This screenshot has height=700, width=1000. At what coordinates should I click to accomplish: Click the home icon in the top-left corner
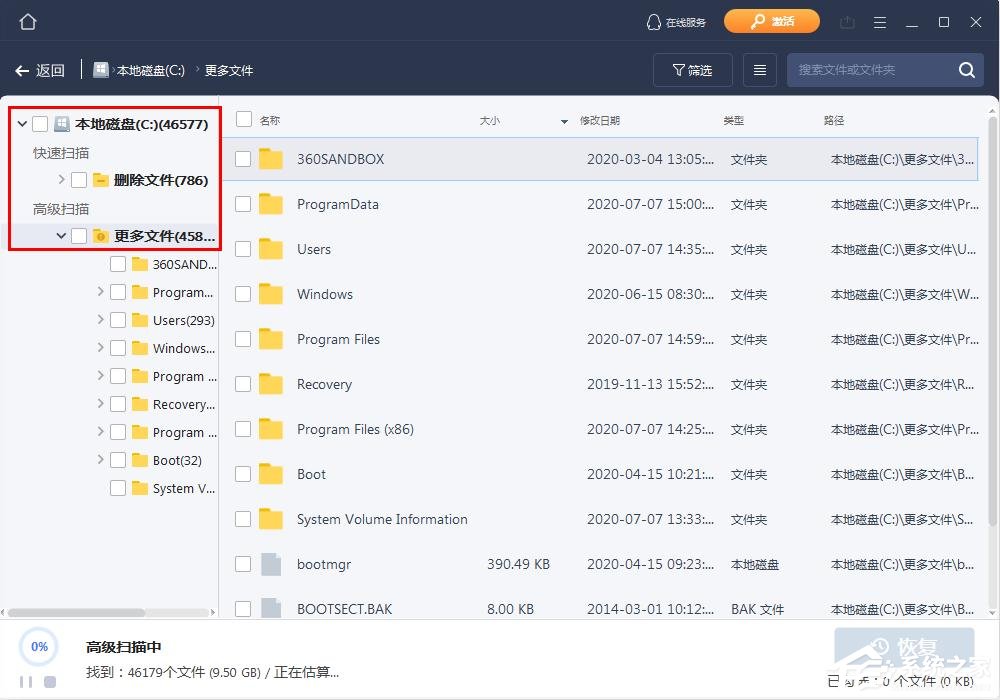point(27,20)
